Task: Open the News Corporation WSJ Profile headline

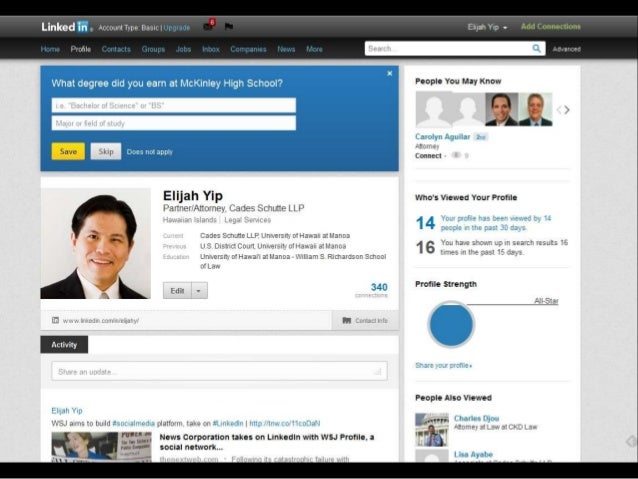Action: (267, 442)
